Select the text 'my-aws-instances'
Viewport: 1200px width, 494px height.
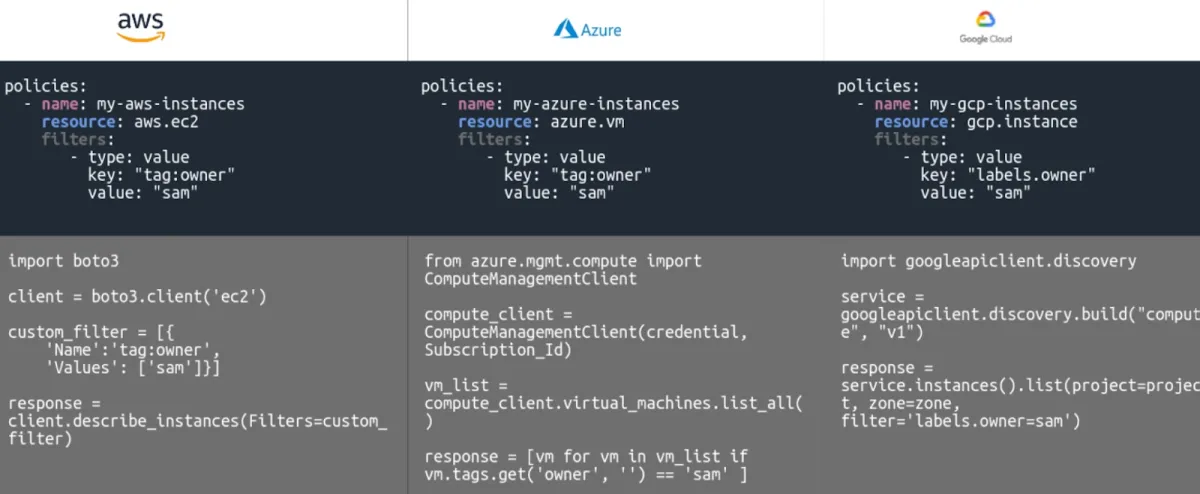171,104
